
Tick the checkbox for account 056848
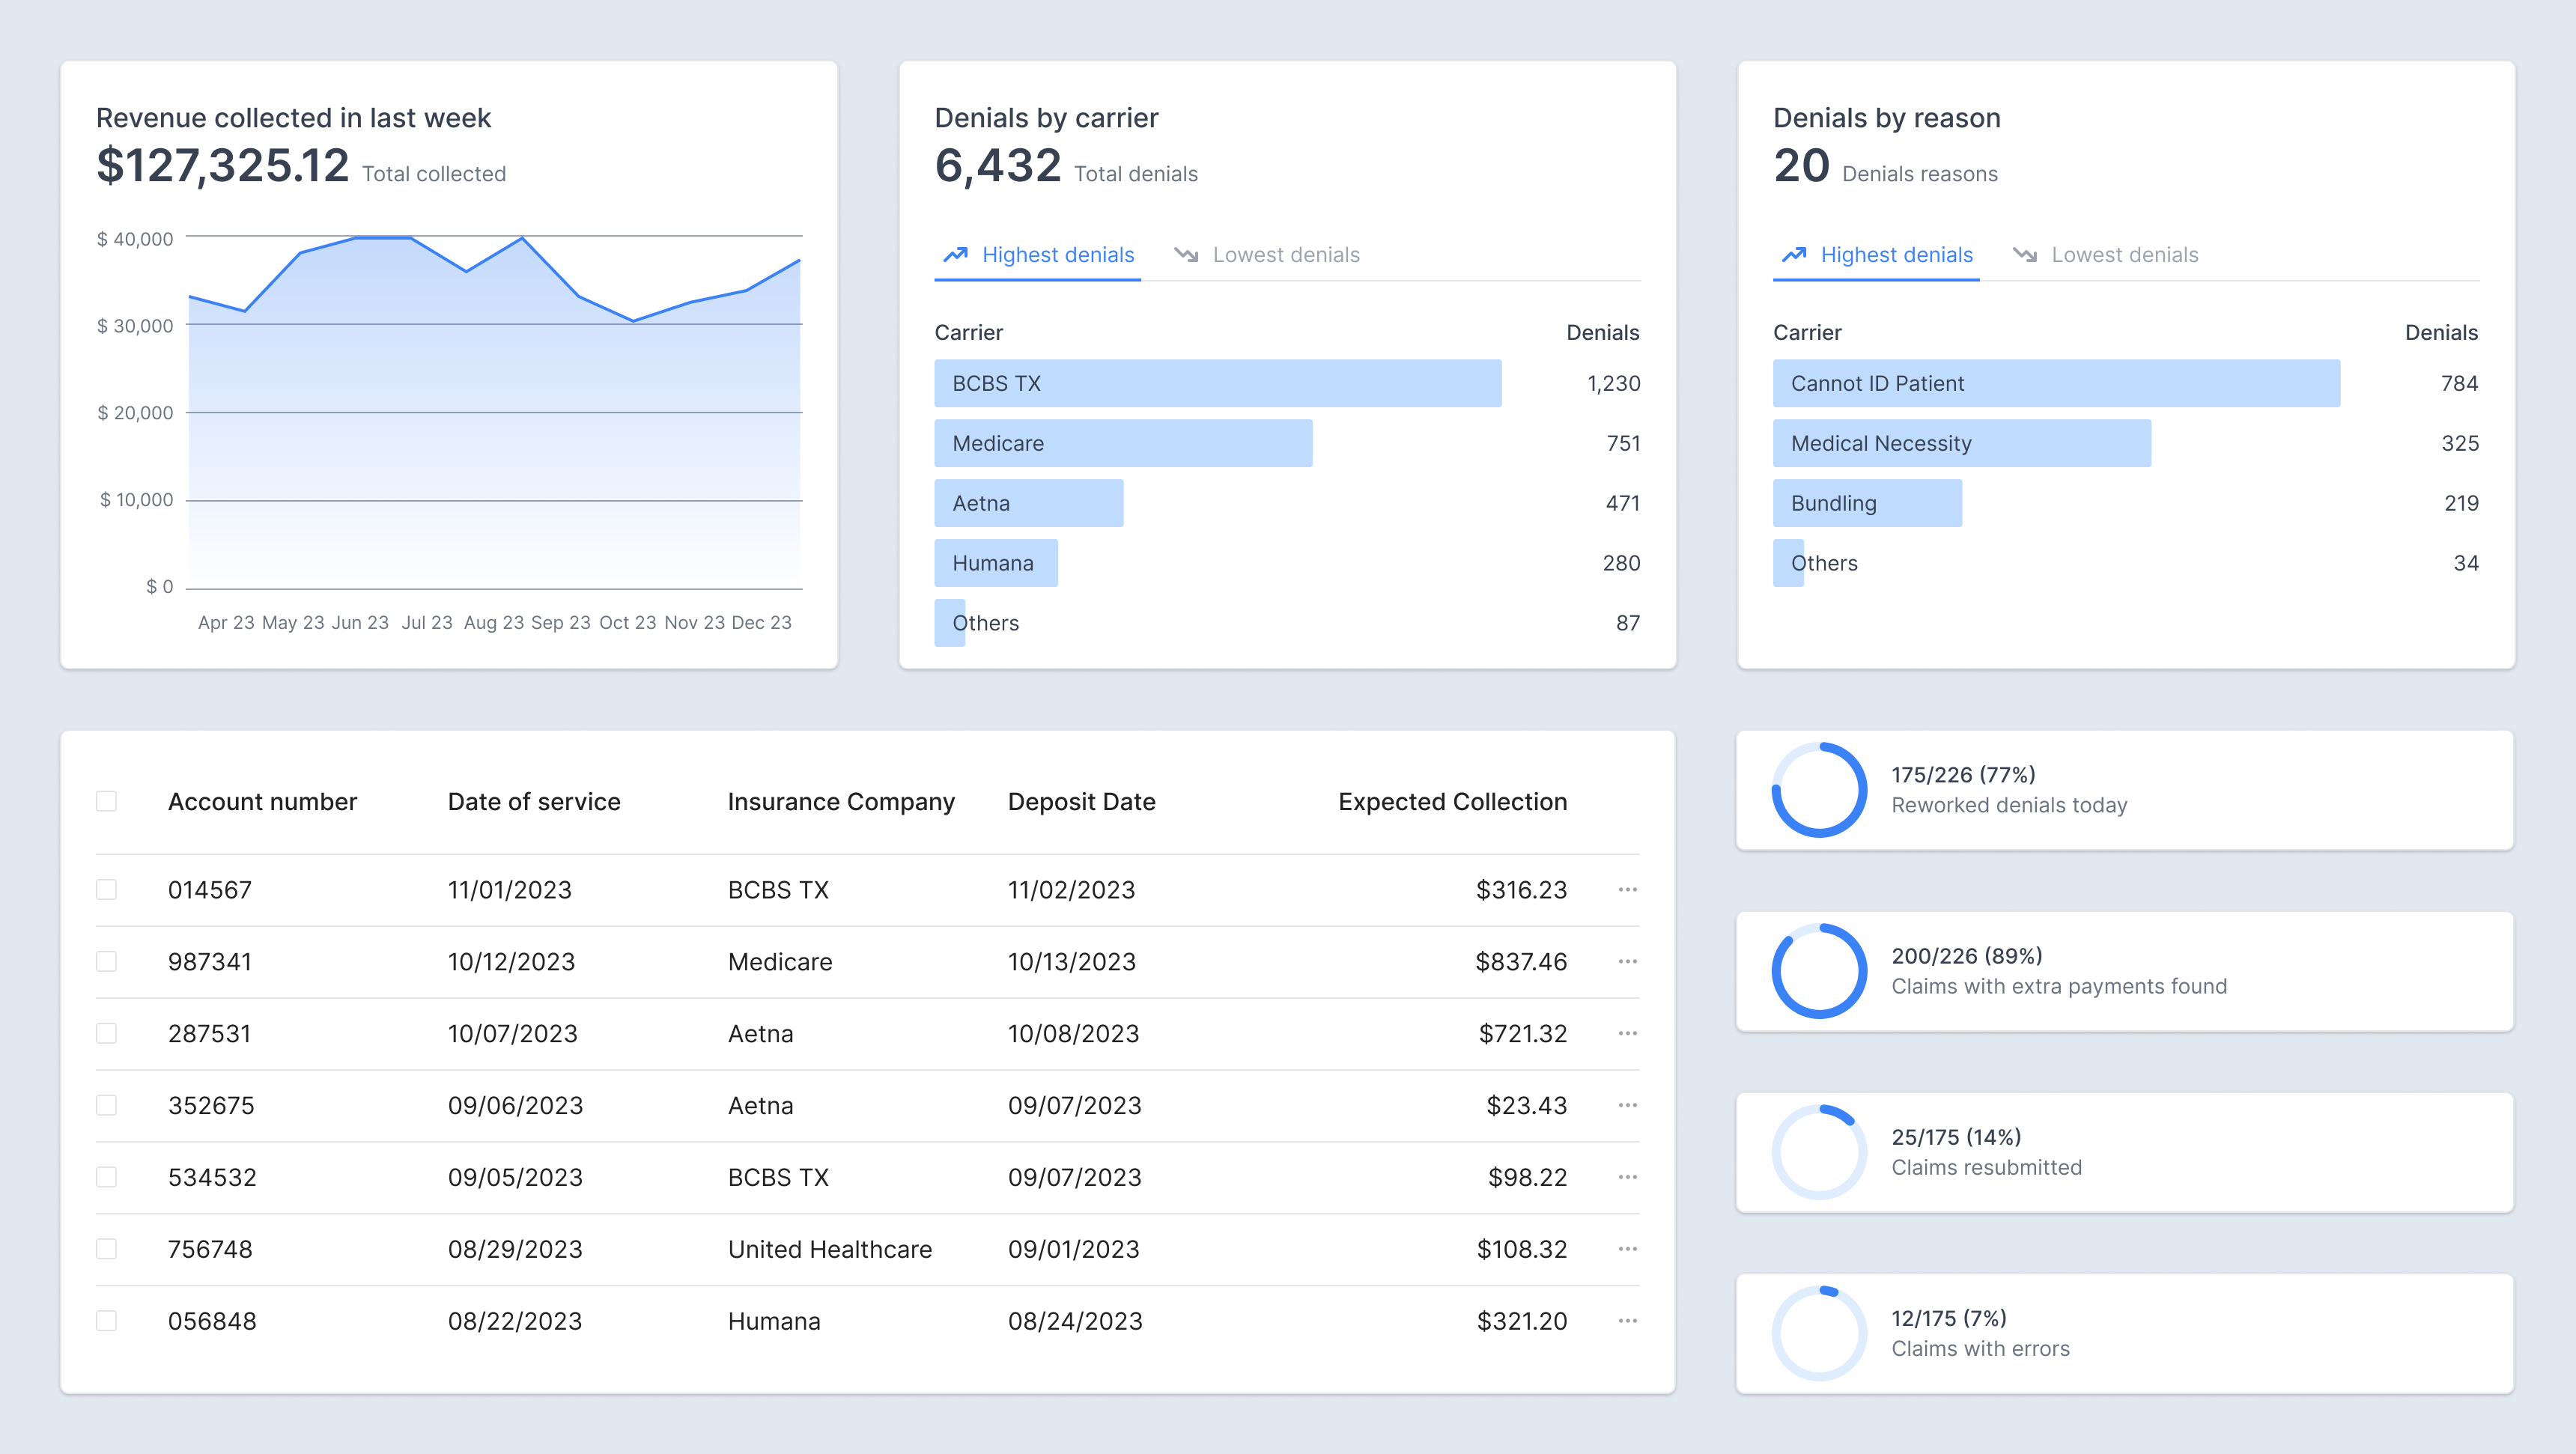(106, 1322)
